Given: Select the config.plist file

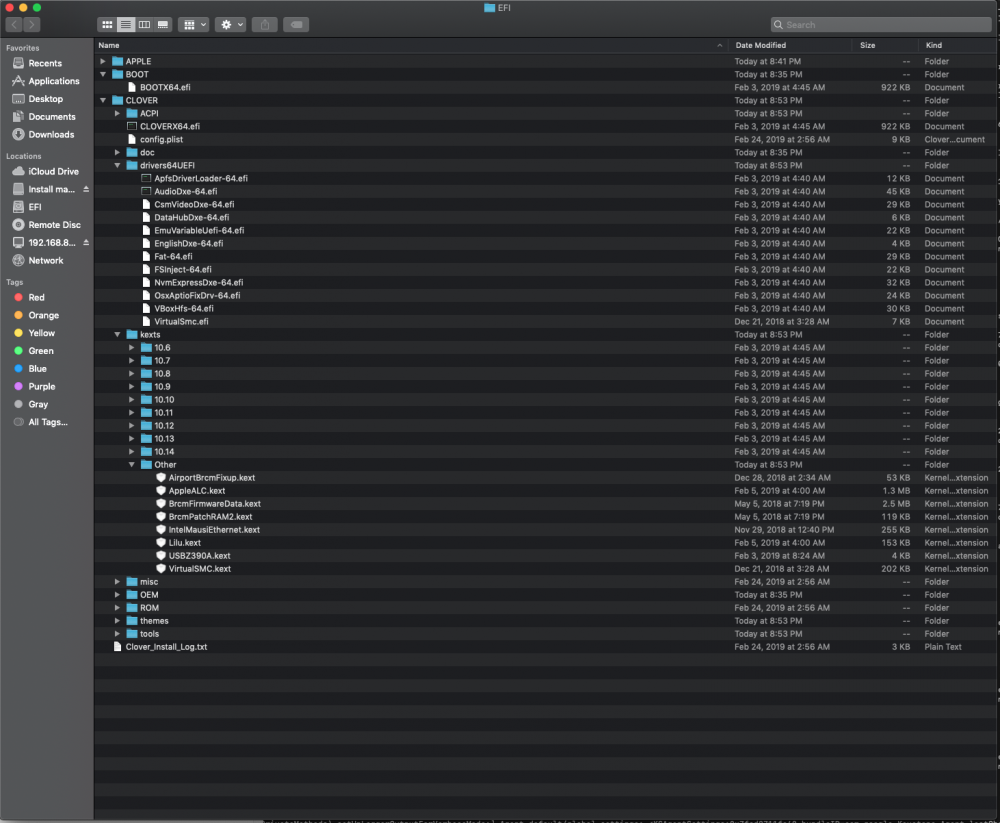Looking at the screenshot, I should point(161,140).
